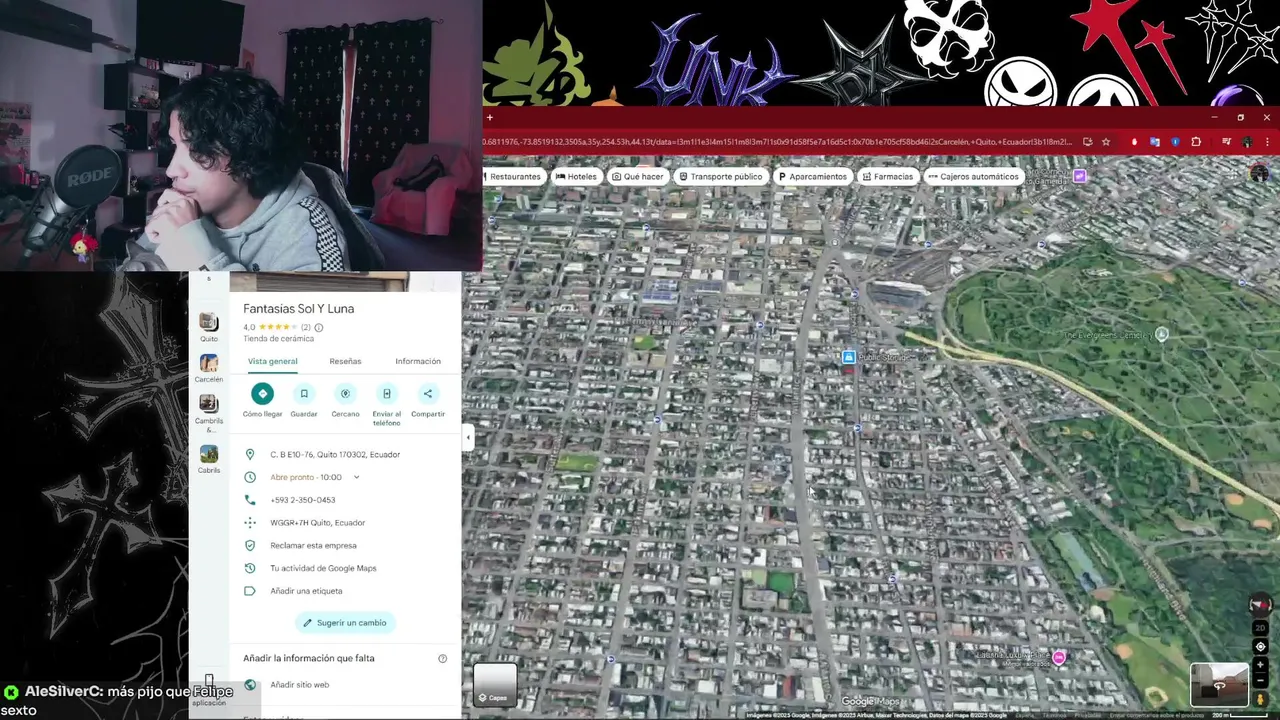Click The Evergreens Cemetery map pin
Image resolution: width=1280 pixels, height=720 pixels.
point(1161,335)
